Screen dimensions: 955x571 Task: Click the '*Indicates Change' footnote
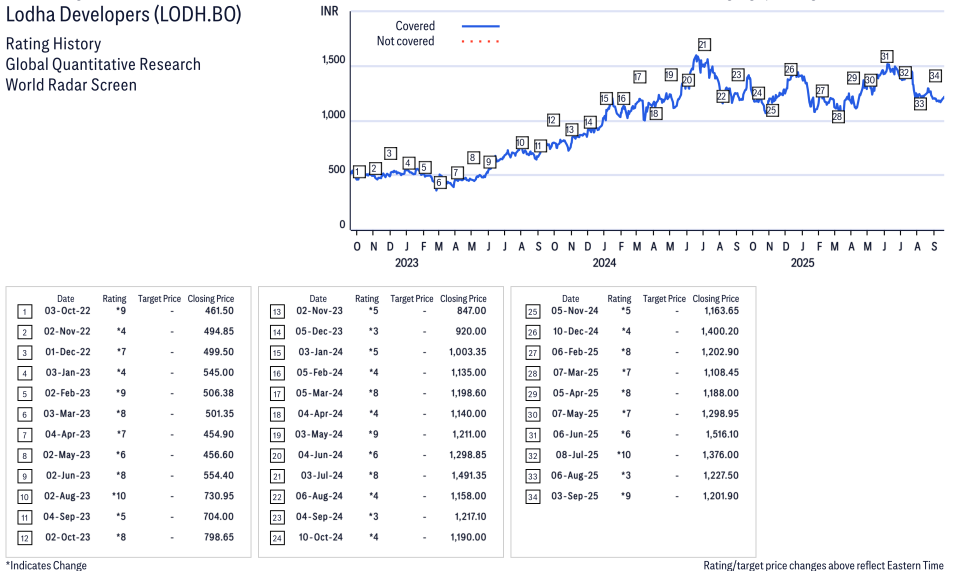46,565
